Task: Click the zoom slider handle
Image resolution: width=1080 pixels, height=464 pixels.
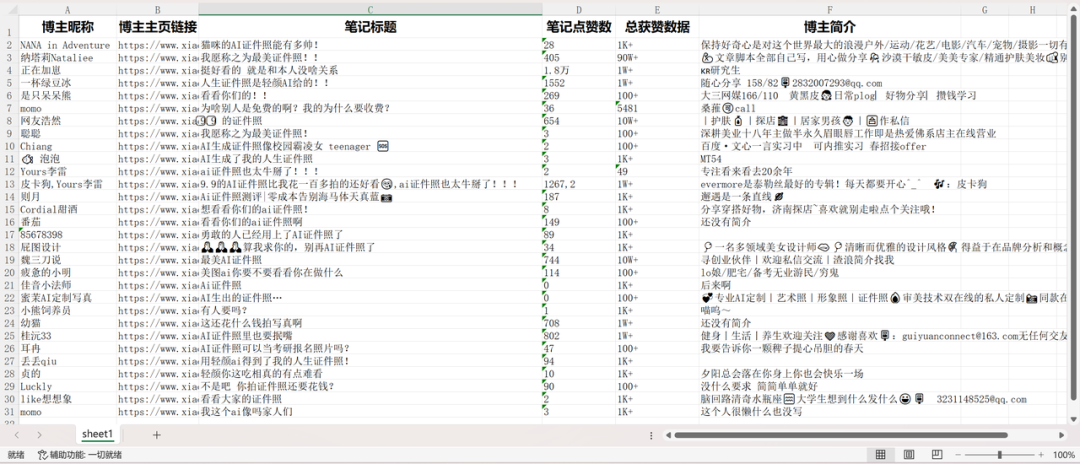Action: (x=999, y=455)
